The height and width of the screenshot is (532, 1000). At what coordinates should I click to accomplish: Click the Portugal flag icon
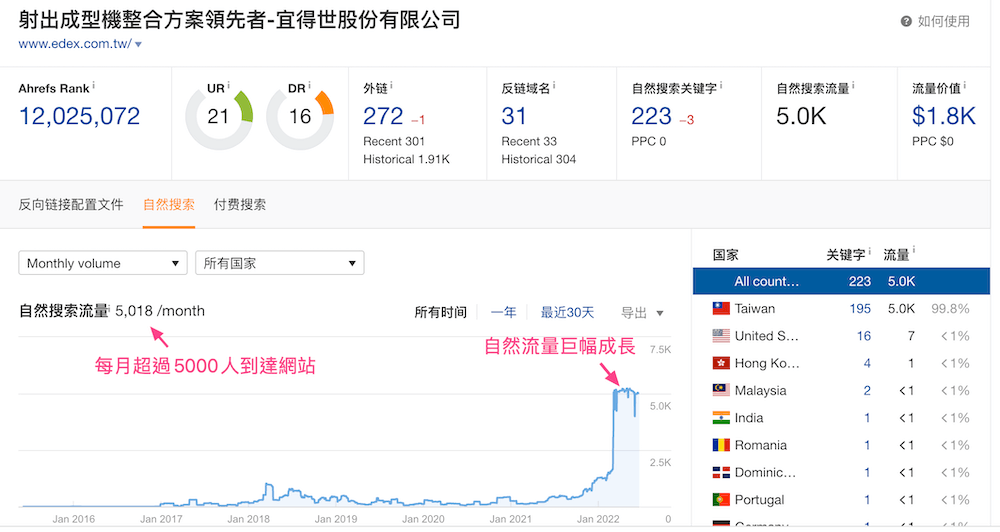coord(721,499)
